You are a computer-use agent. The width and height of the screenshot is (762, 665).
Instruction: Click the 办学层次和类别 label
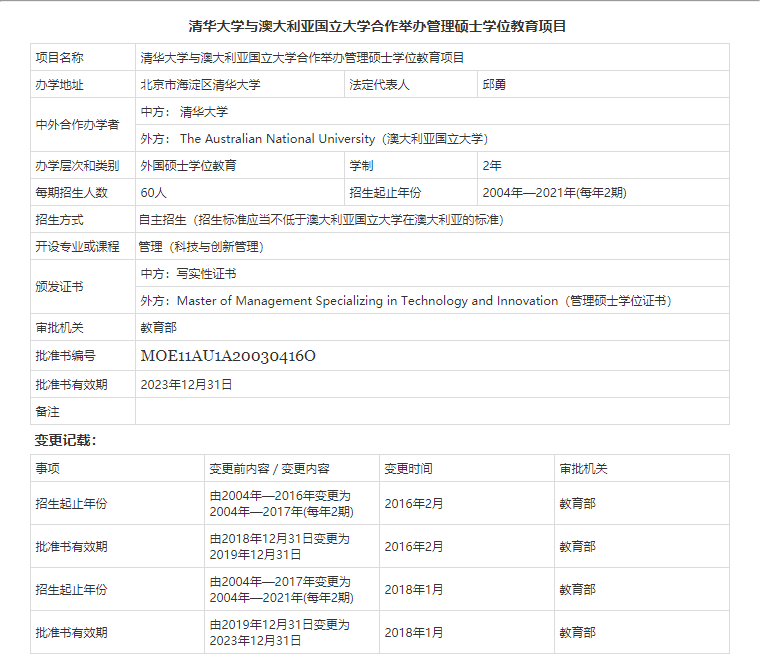tap(77, 166)
